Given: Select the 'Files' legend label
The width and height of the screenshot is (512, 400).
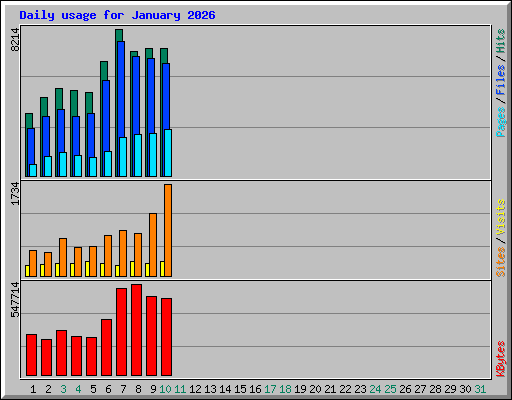Looking at the screenshot, I should coord(500,80).
